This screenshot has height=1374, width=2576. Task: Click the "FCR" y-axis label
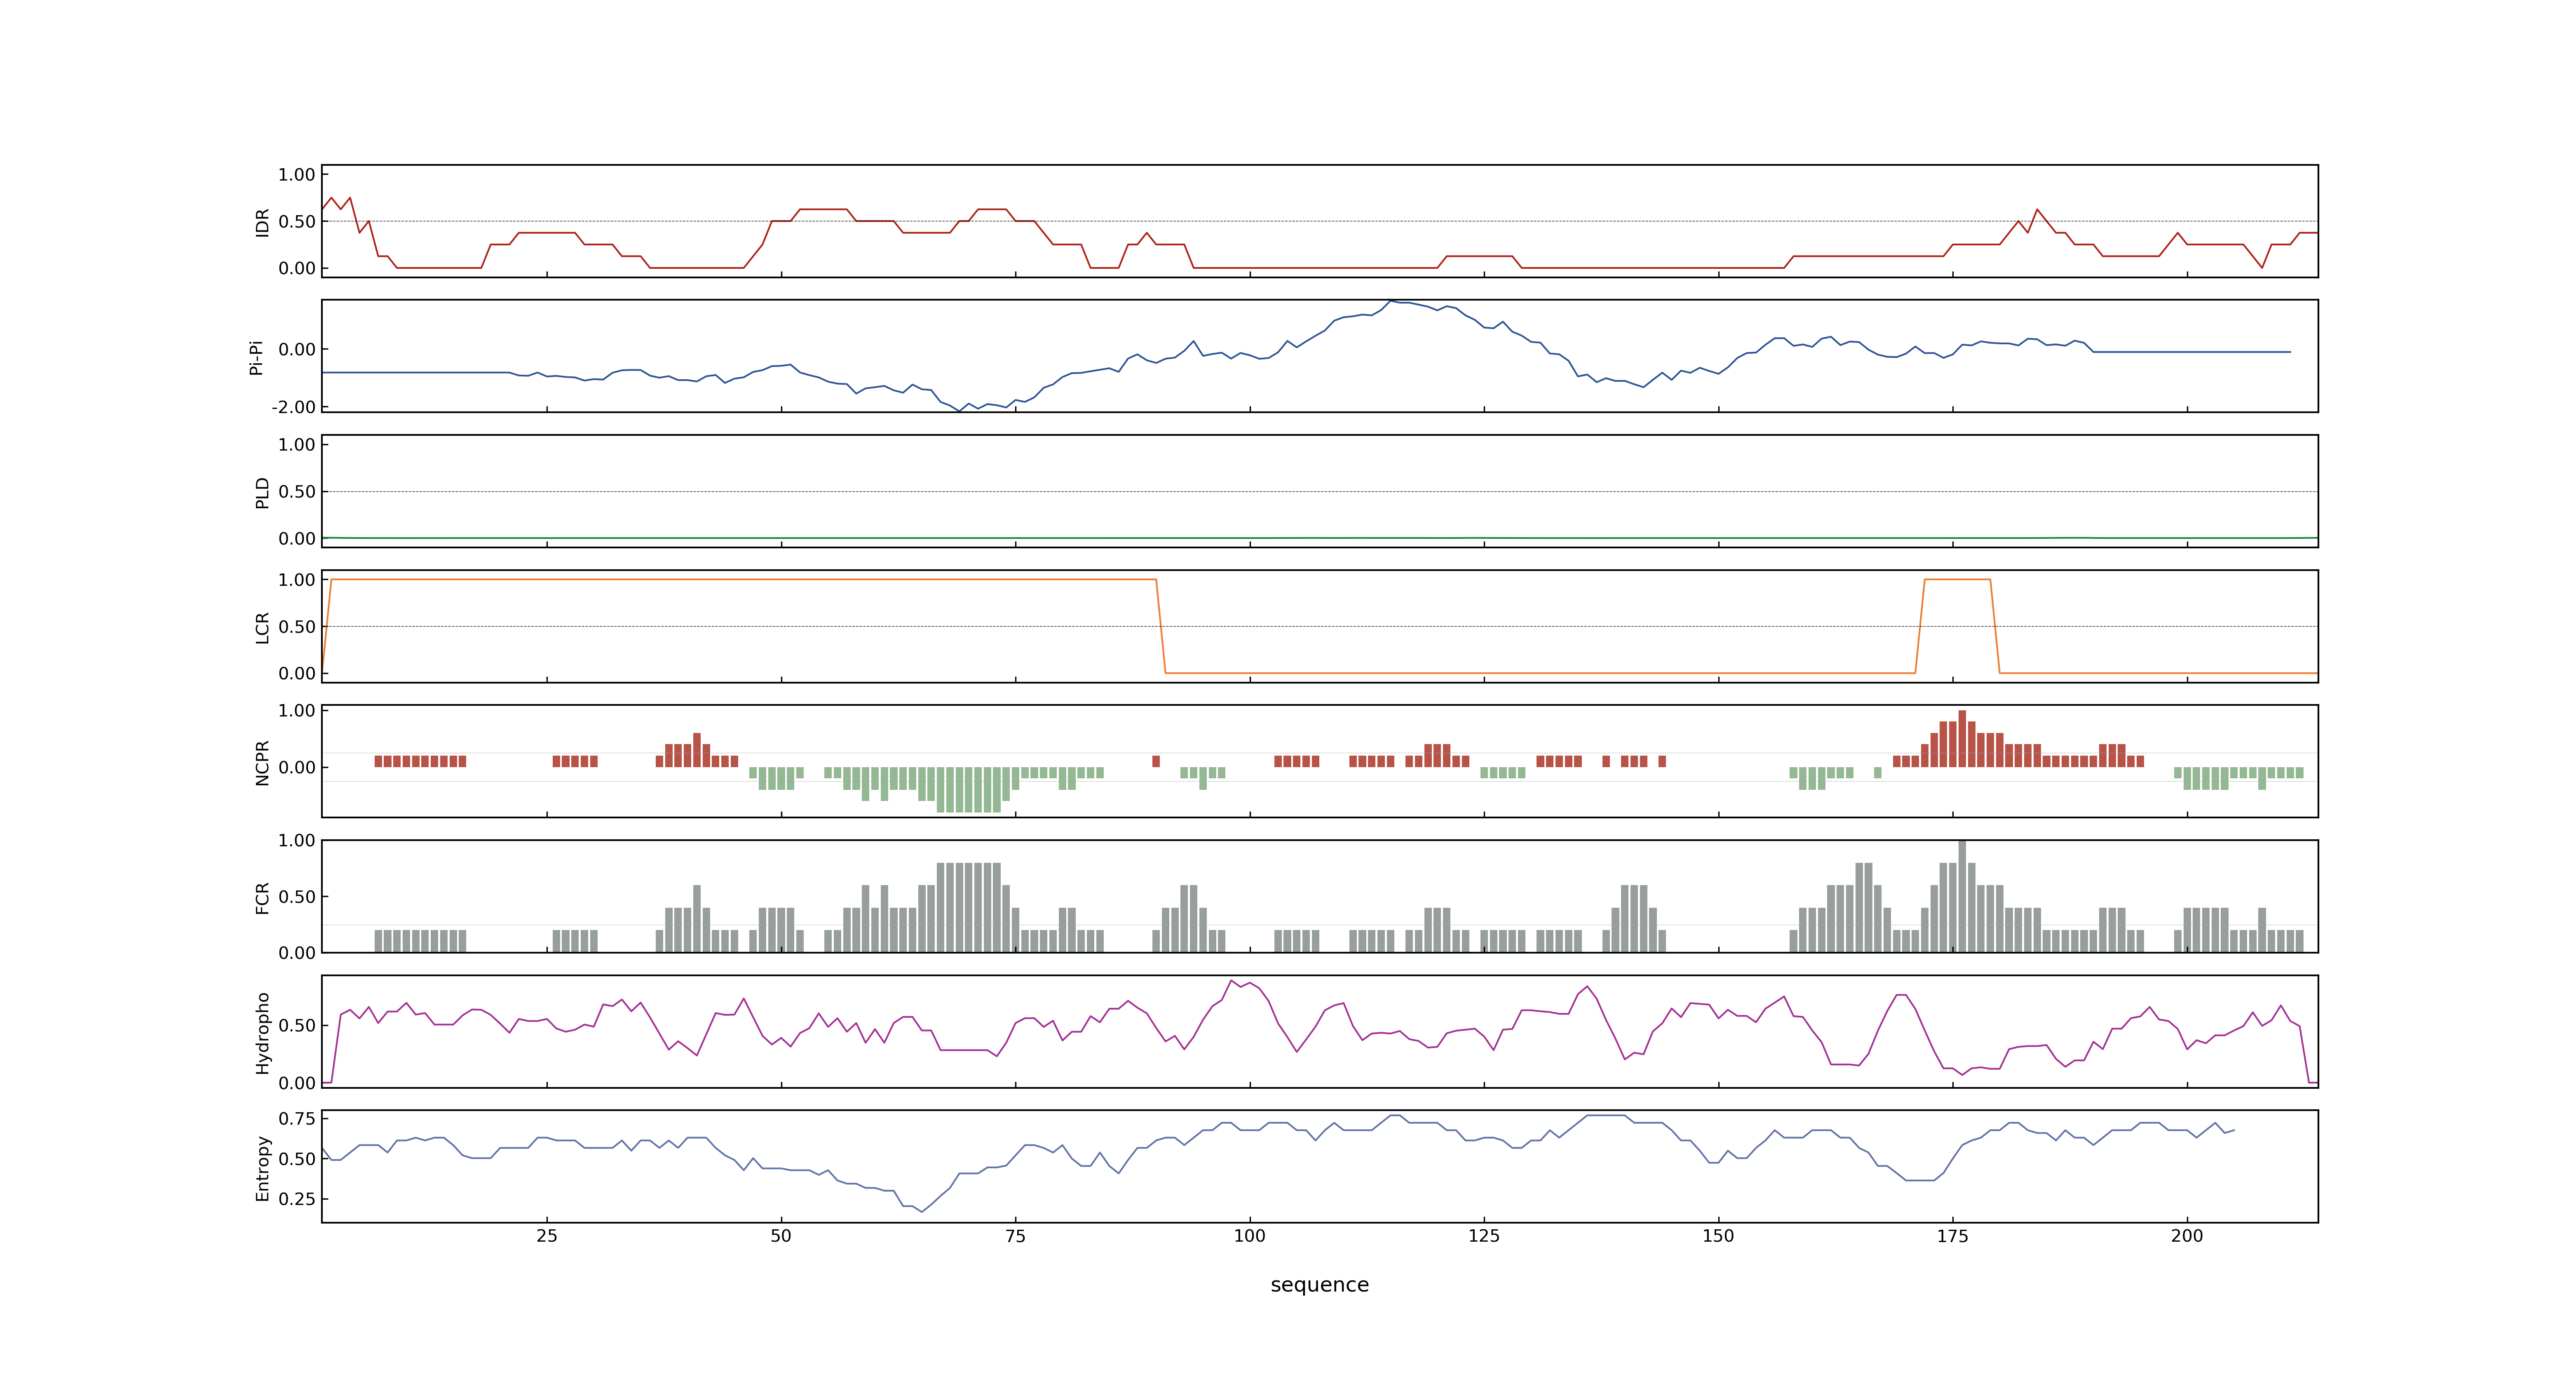[x=262, y=897]
